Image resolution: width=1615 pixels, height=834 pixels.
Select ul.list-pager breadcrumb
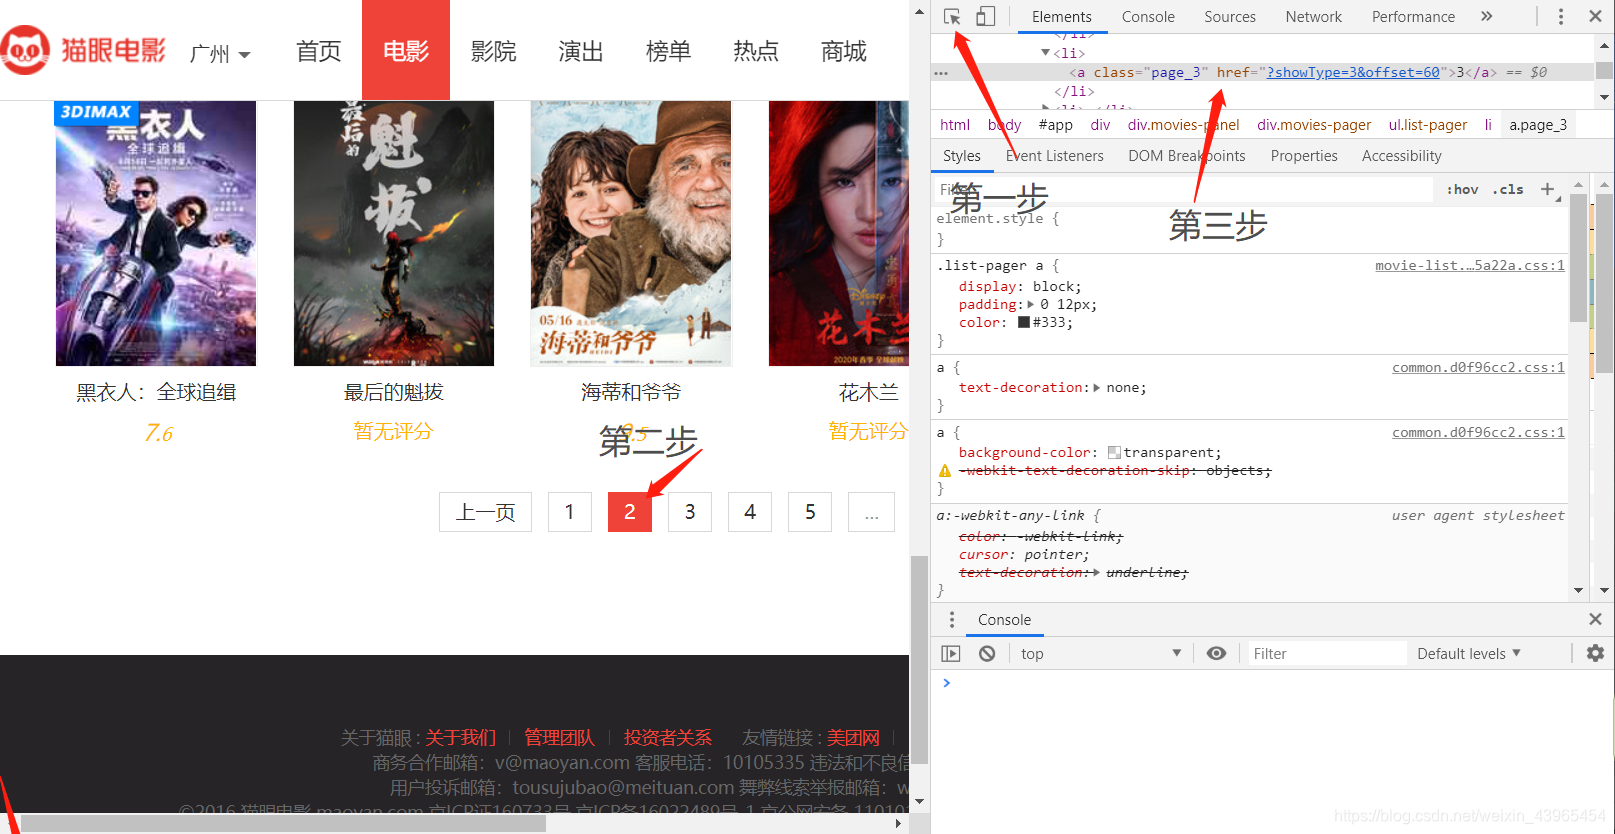click(1427, 124)
